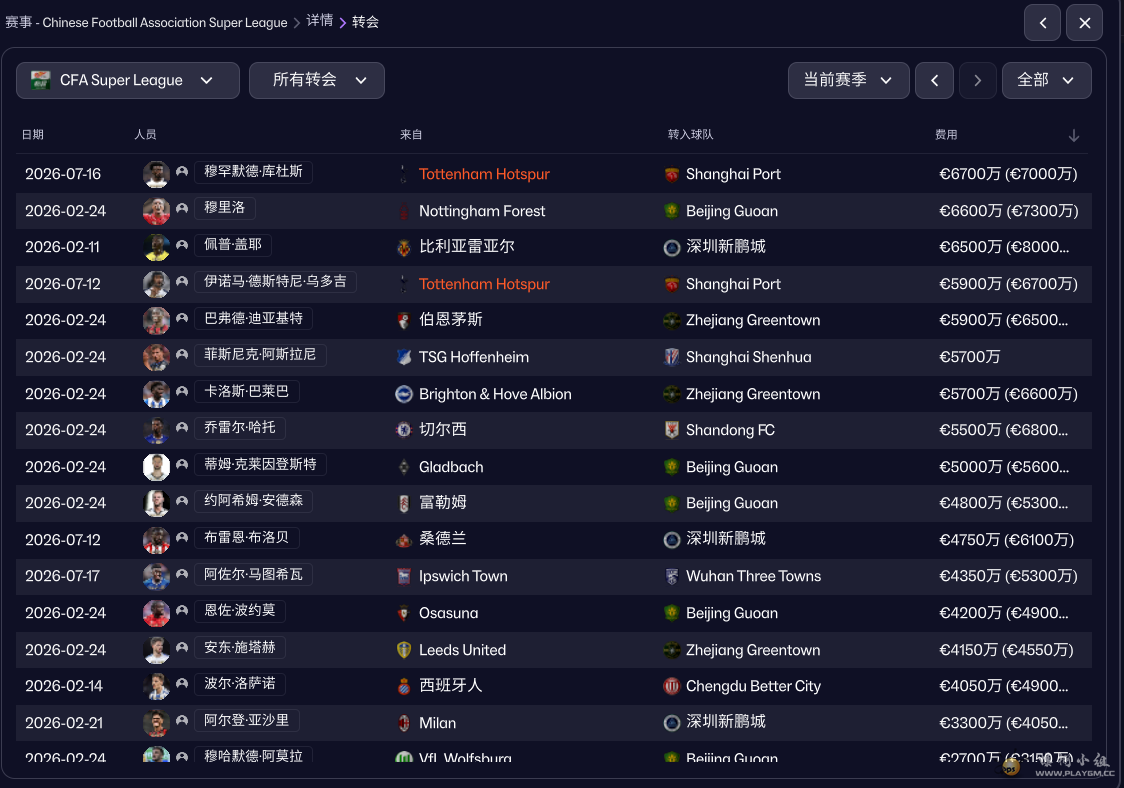Open player 穆里洛

pyautogui.click(x=224, y=208)
